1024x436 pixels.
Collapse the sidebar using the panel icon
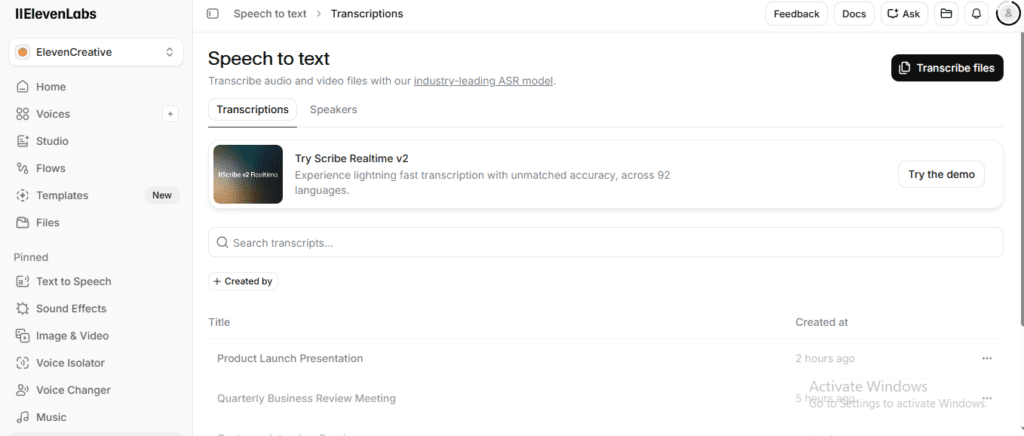(212, 14)
